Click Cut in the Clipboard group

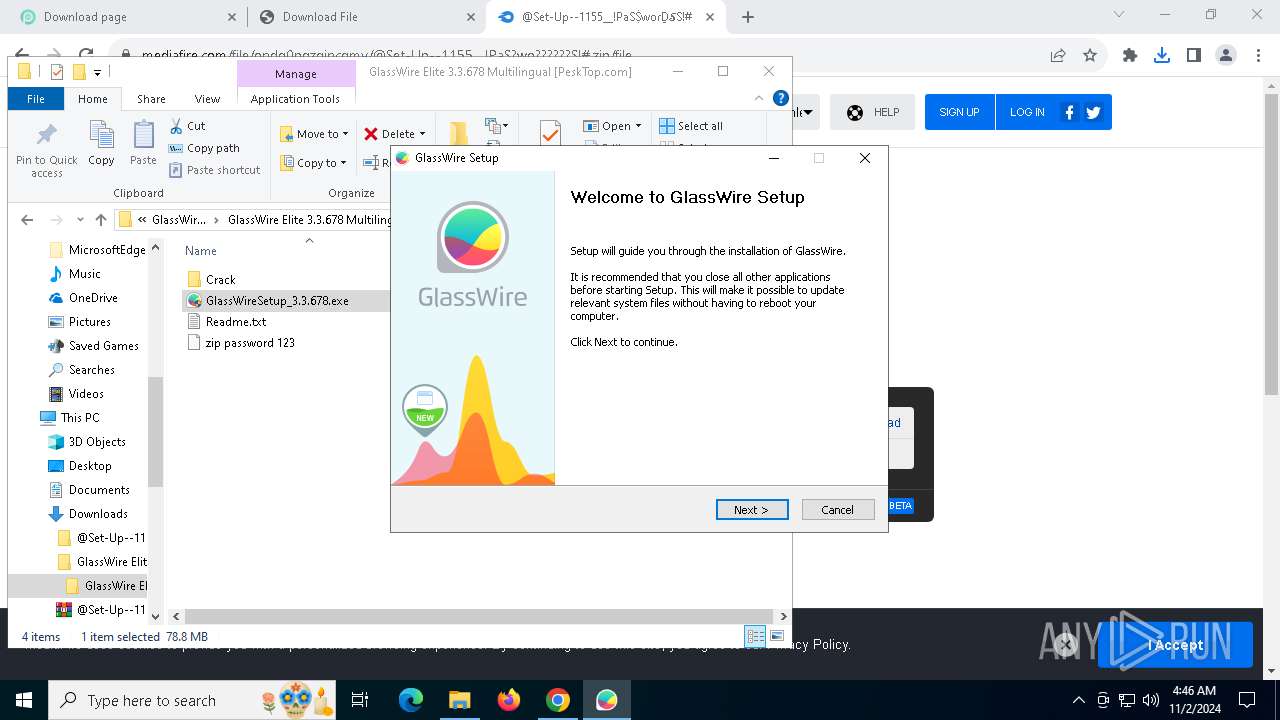pyautogui.click(x=188, y=126)
